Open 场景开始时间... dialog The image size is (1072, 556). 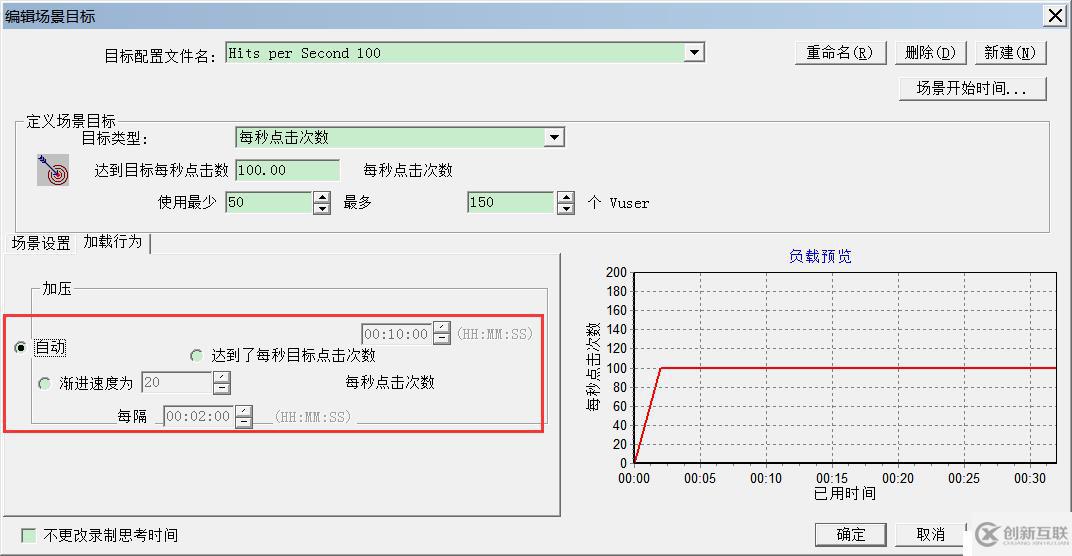[972, 88]
